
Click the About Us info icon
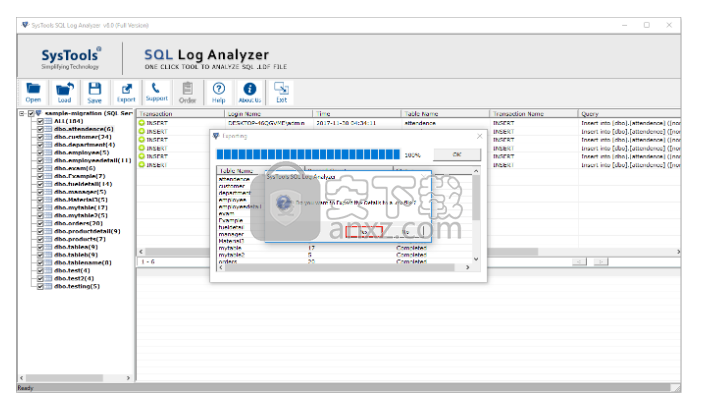(x=250, y=89)
